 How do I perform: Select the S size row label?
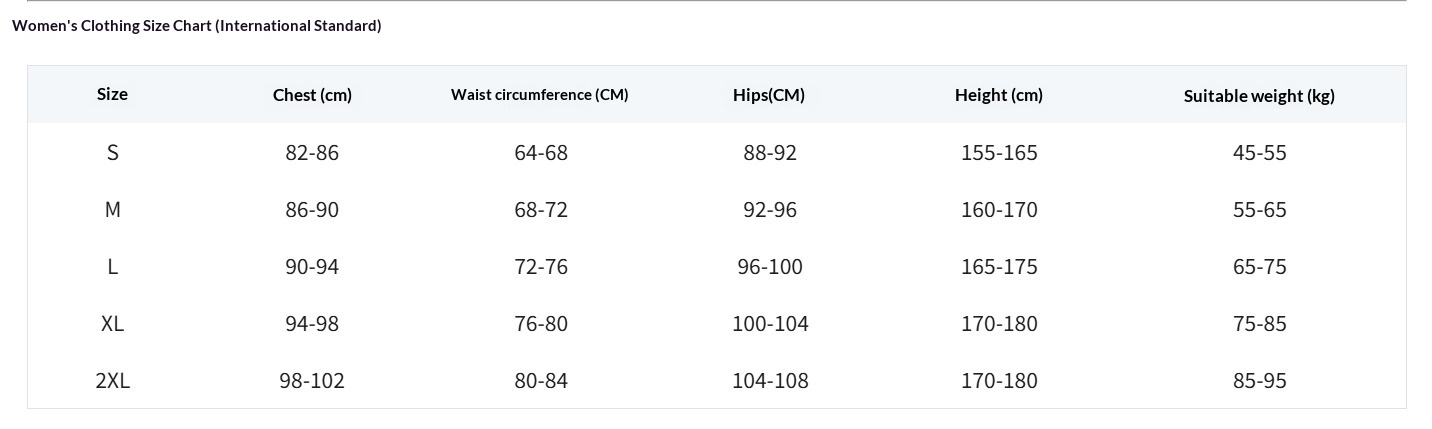(113, 152)
